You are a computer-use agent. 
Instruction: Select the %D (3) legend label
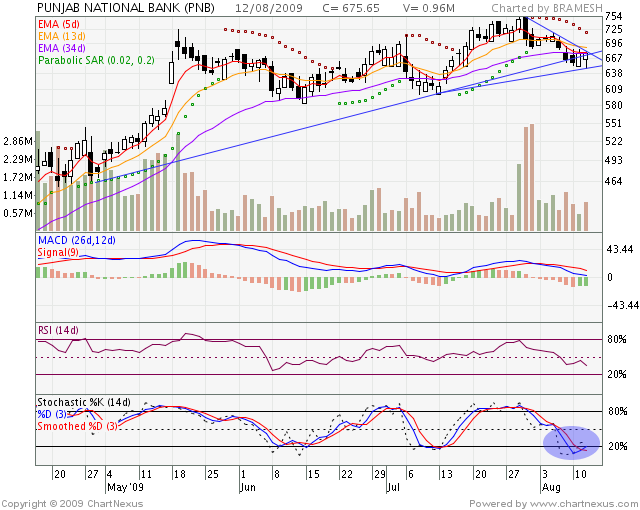52,414
